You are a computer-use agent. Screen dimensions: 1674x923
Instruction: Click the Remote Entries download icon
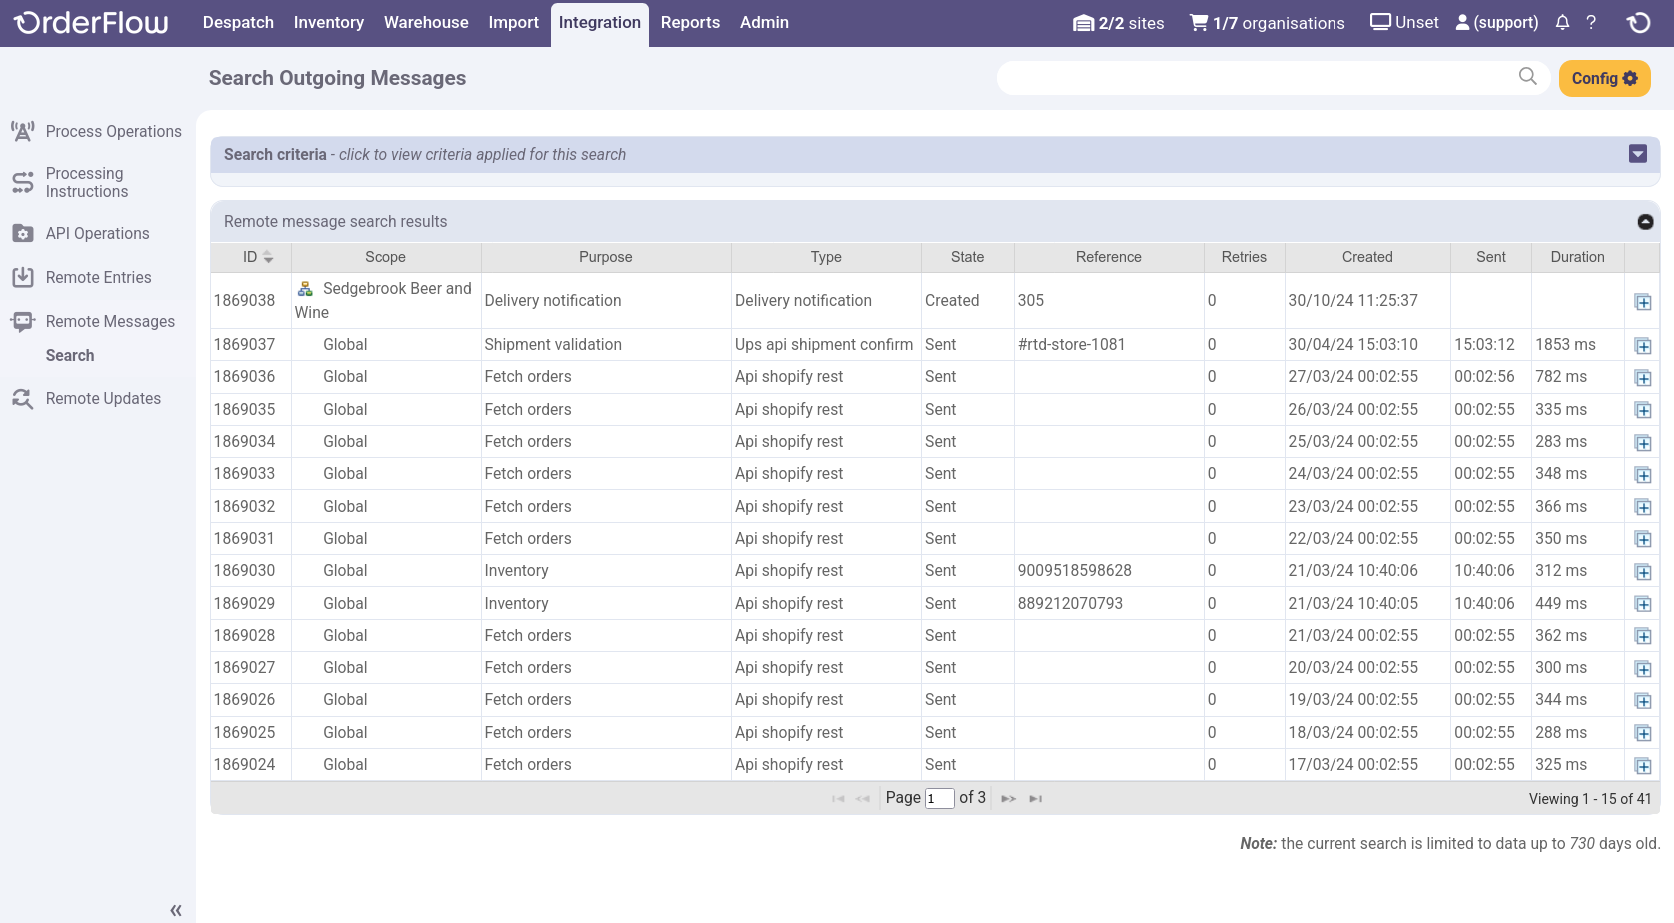22,277
